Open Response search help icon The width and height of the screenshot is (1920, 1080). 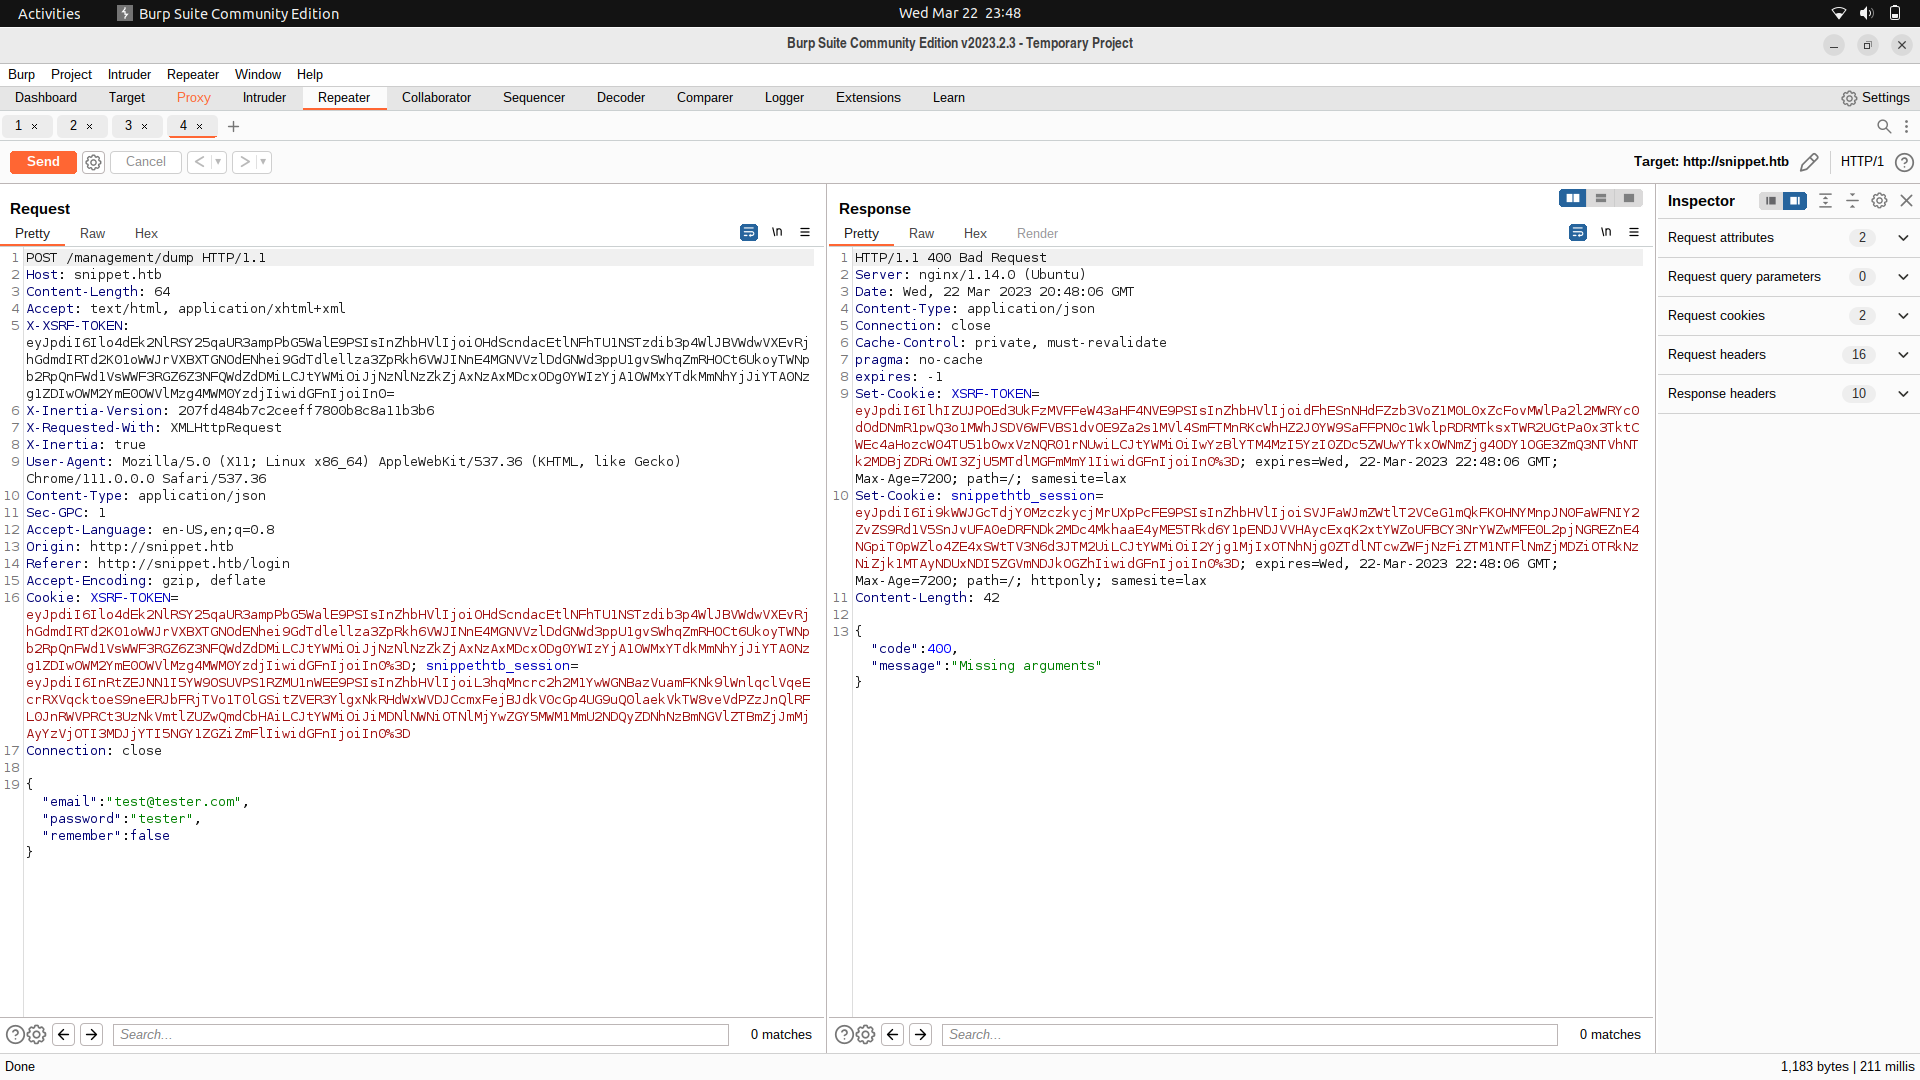pos(844,1035)
